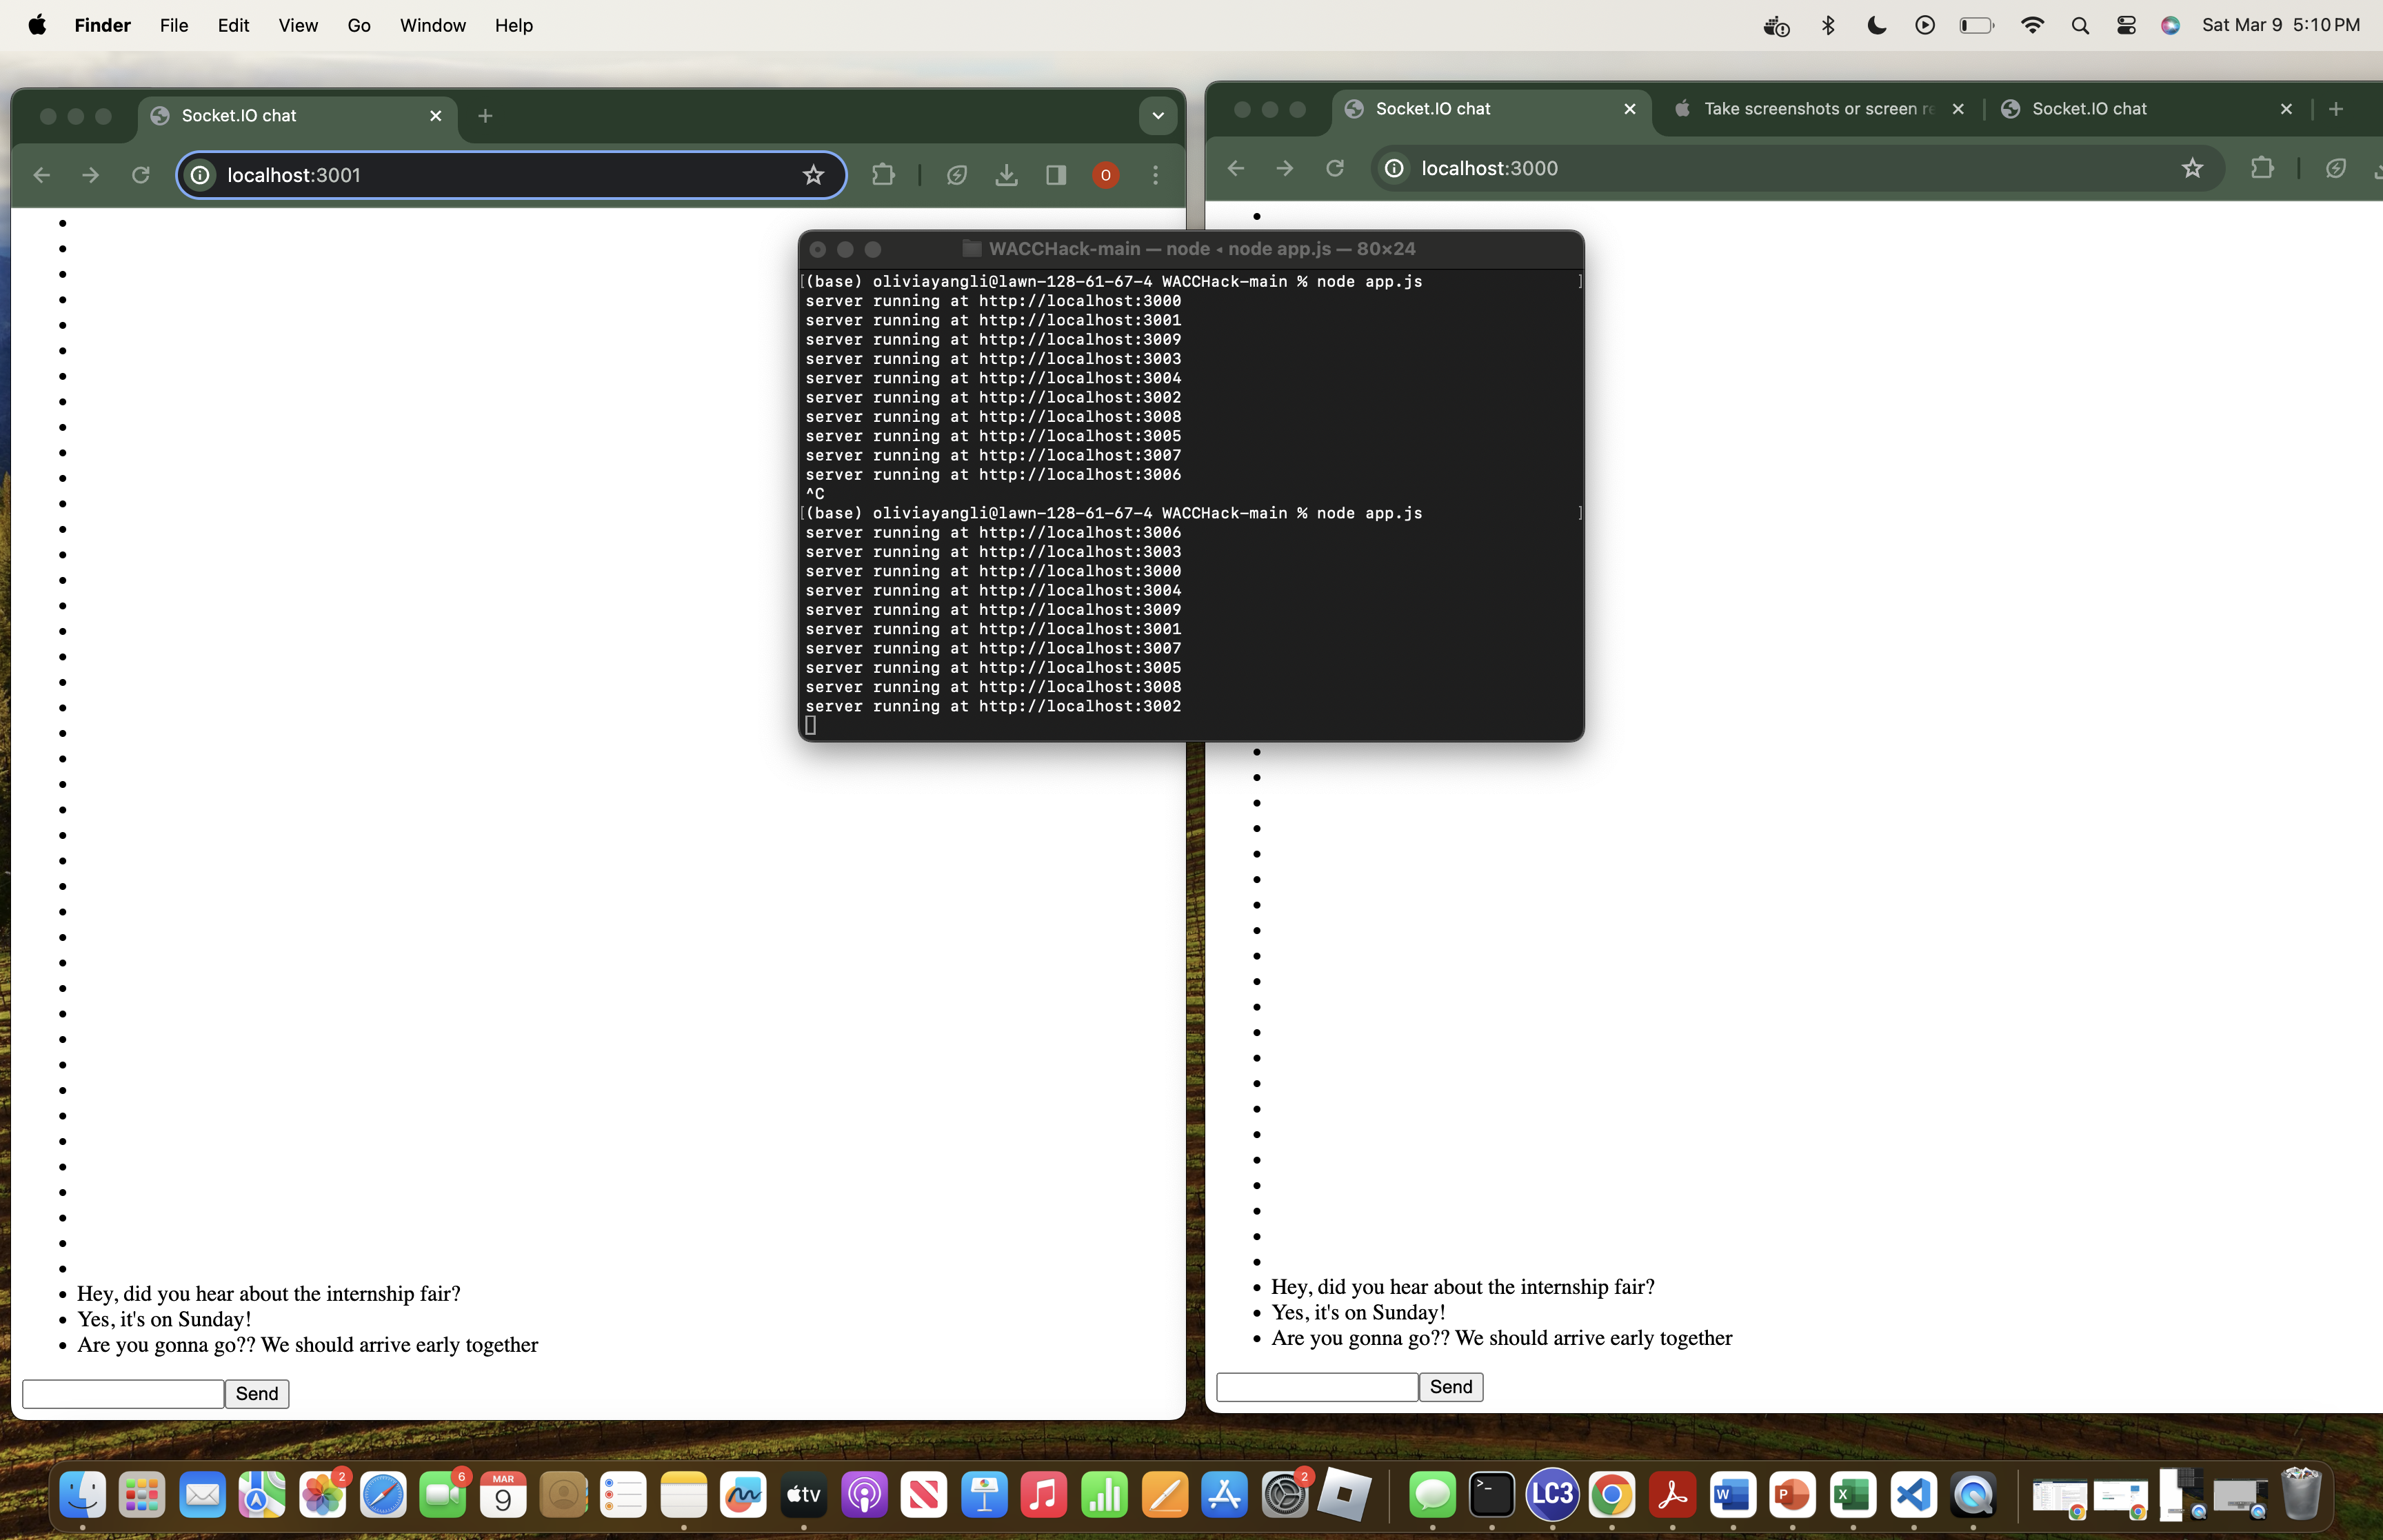This screenshot has width=2383, height=1540.
Task: Open Spotlight search in the menu bar
Action: (2080, 25)
